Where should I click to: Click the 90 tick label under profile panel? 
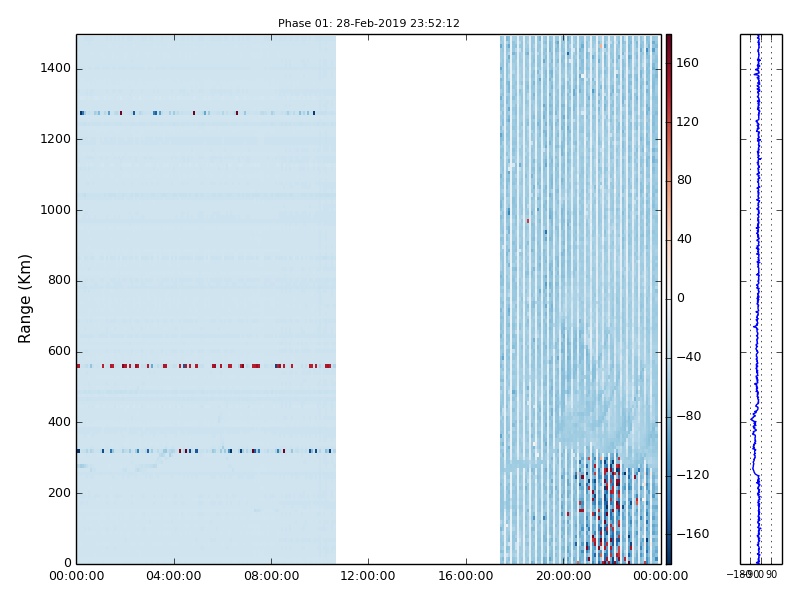pyautogui.click(x=771, y=574)
